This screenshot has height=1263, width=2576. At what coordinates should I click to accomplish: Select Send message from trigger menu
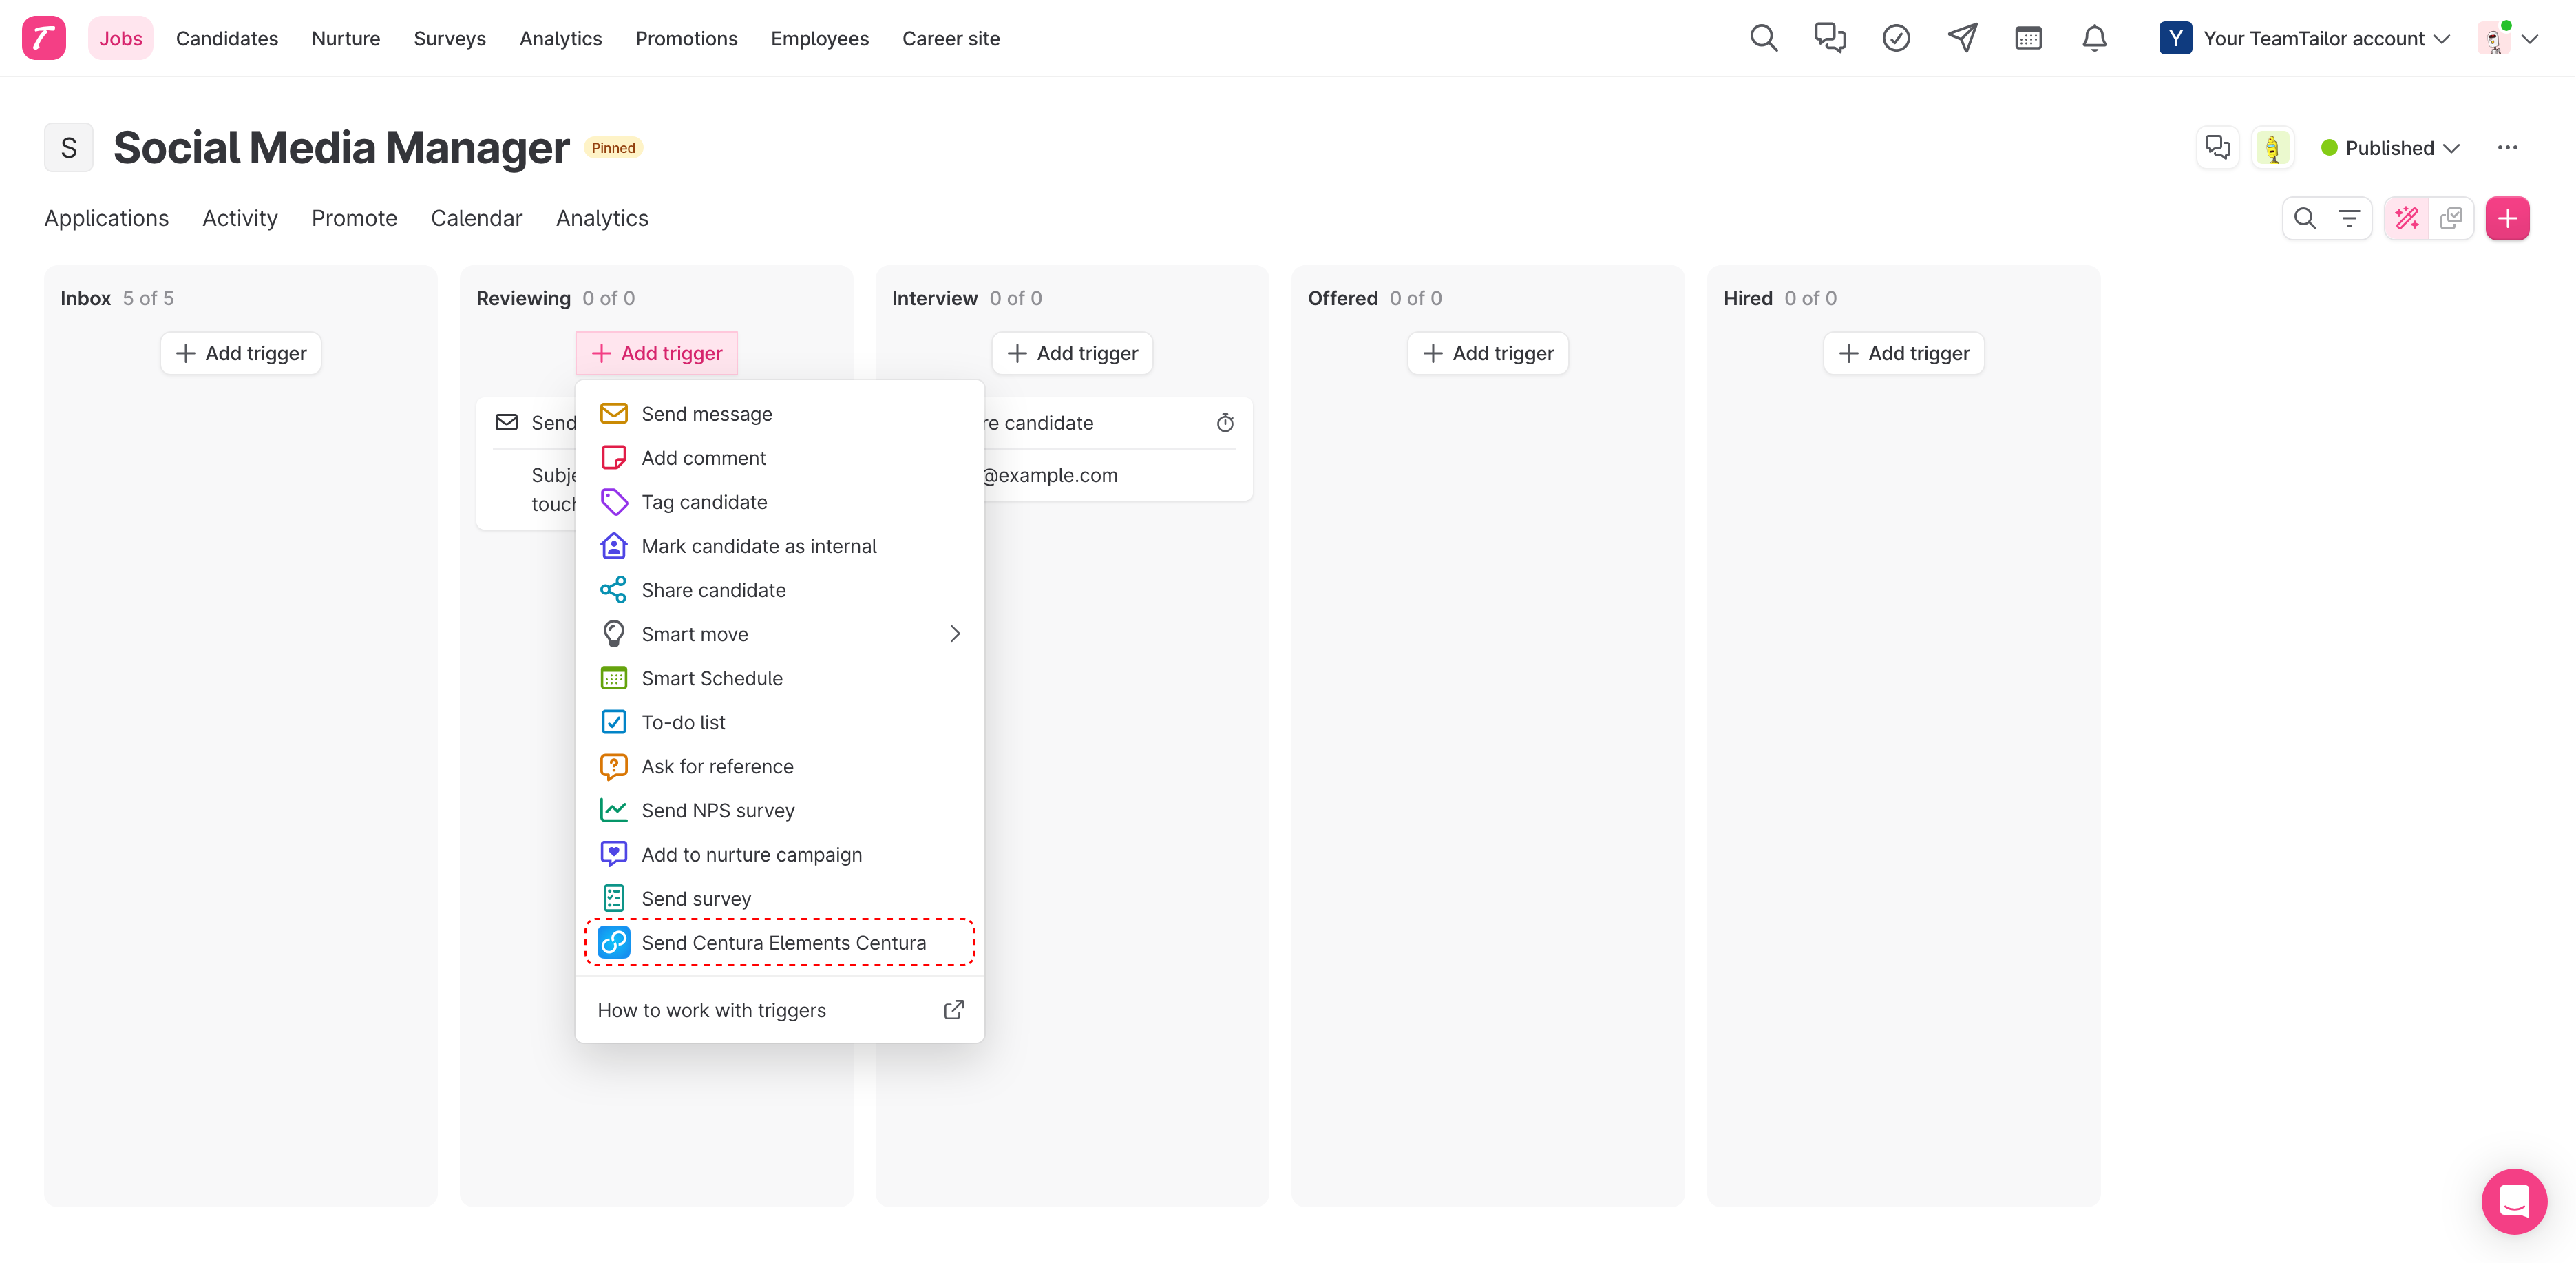click(x=779, y=414)
